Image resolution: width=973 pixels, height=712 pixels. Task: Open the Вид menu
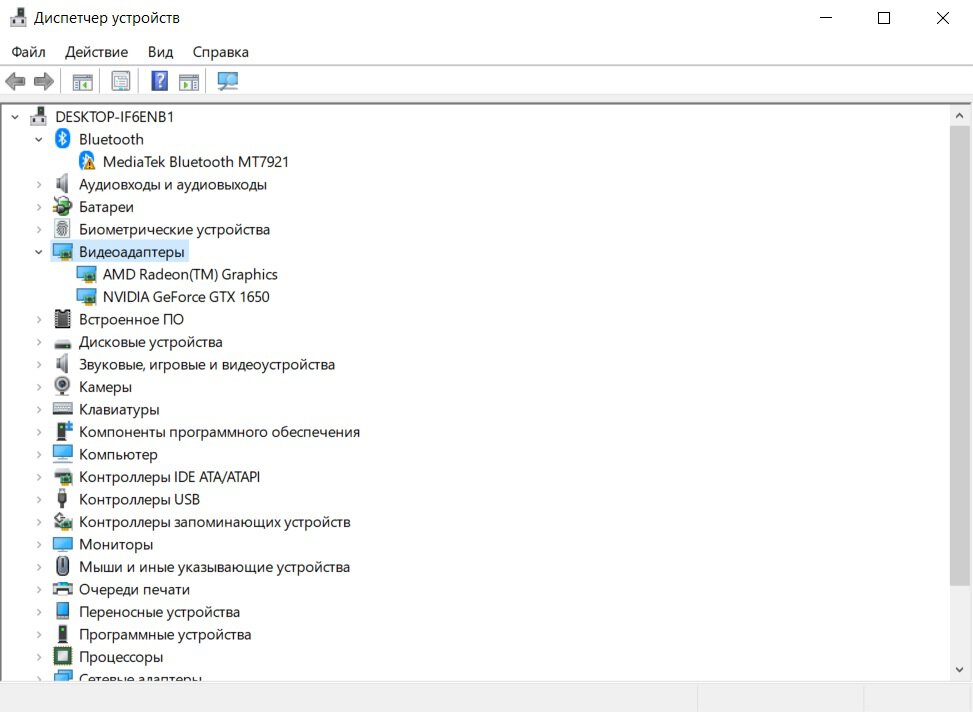coord(160,52)
